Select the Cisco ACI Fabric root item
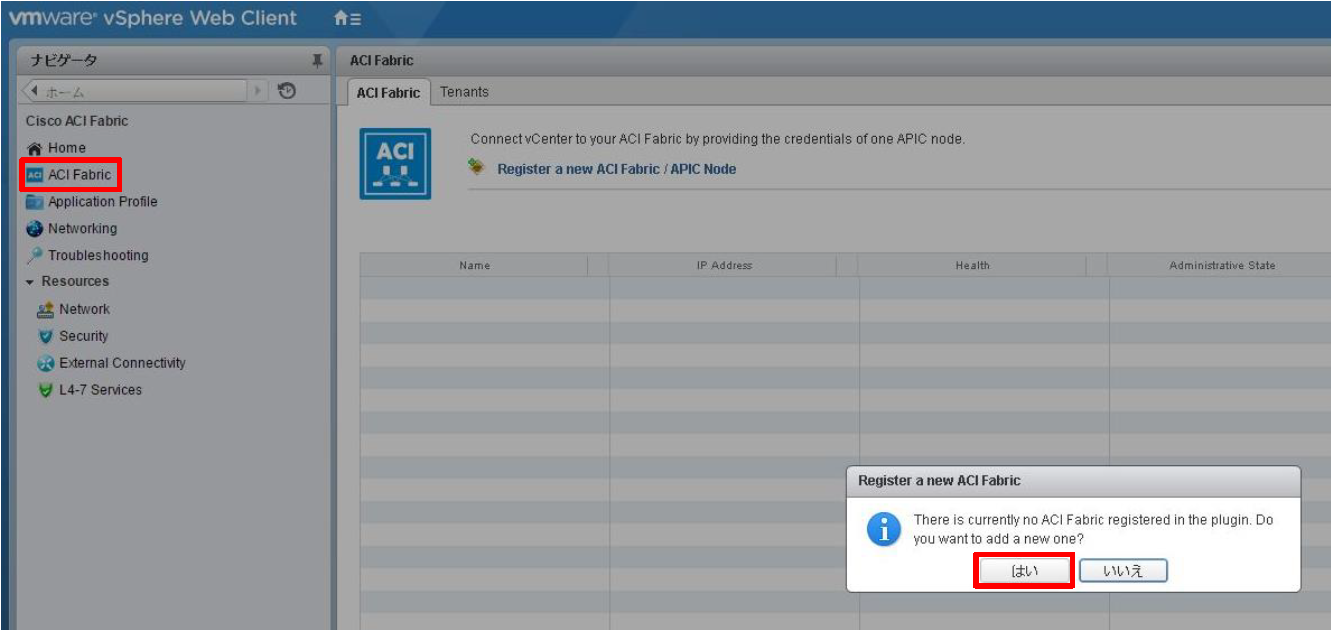This screenshot has height=635, width=1335. pyautogui.click(x=76, y=120)
